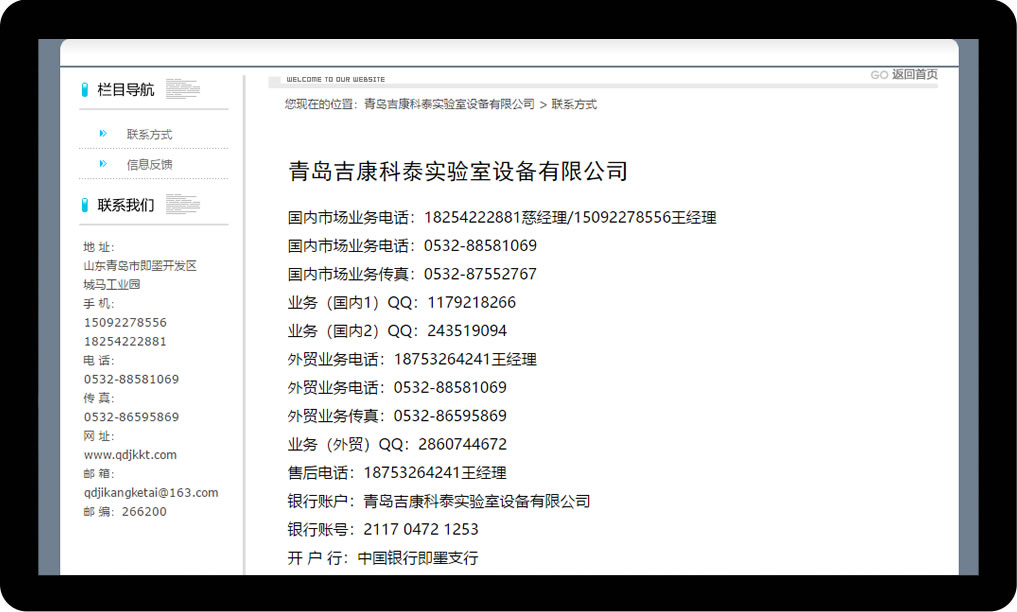1017x612 pixels.
Task: Click the 联系方式 breadcrumb item
Action: (x=574, y=104)
